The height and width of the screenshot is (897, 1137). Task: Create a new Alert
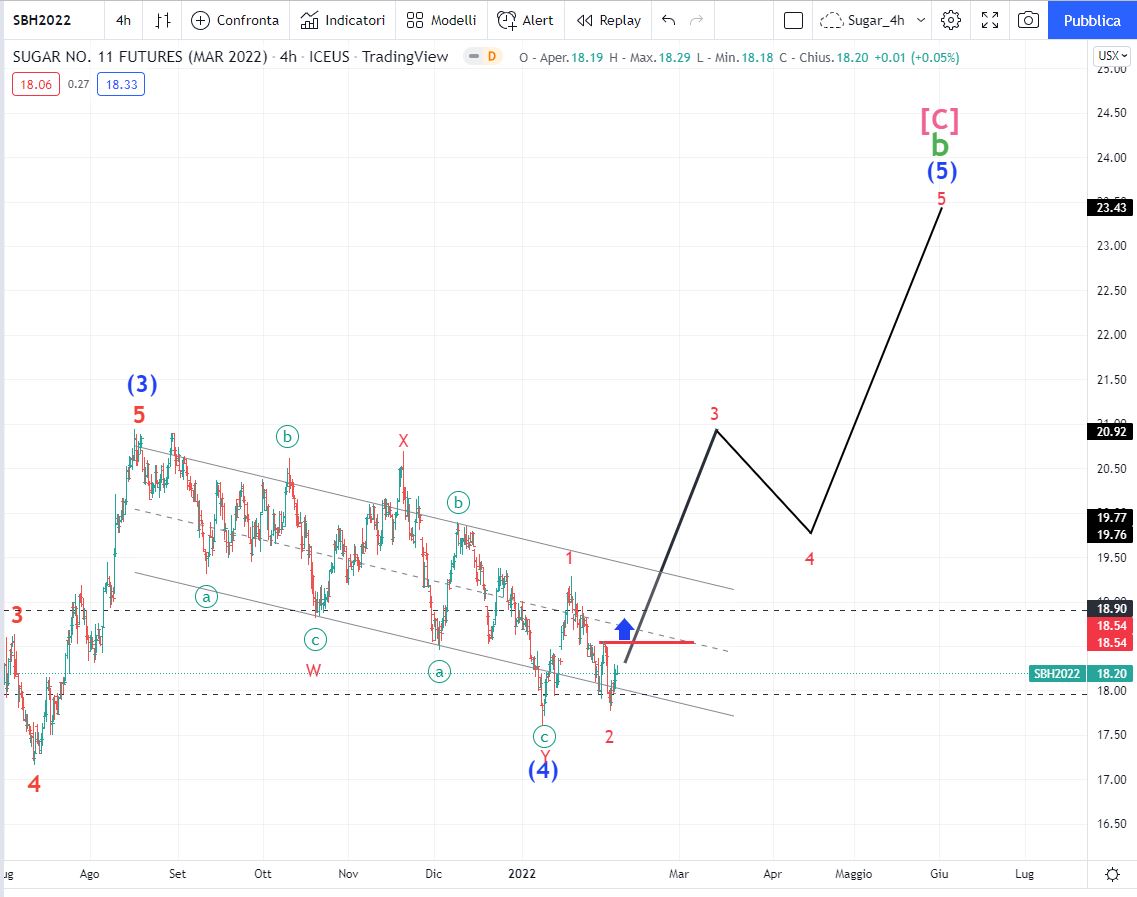pos(525,20)
